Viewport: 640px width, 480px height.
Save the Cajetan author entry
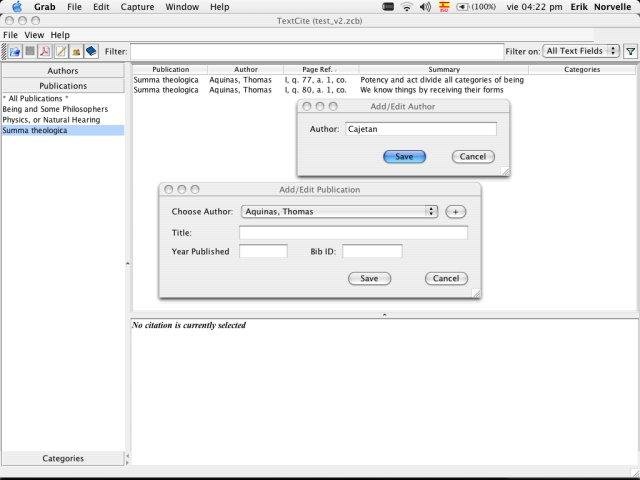point(404,157)
